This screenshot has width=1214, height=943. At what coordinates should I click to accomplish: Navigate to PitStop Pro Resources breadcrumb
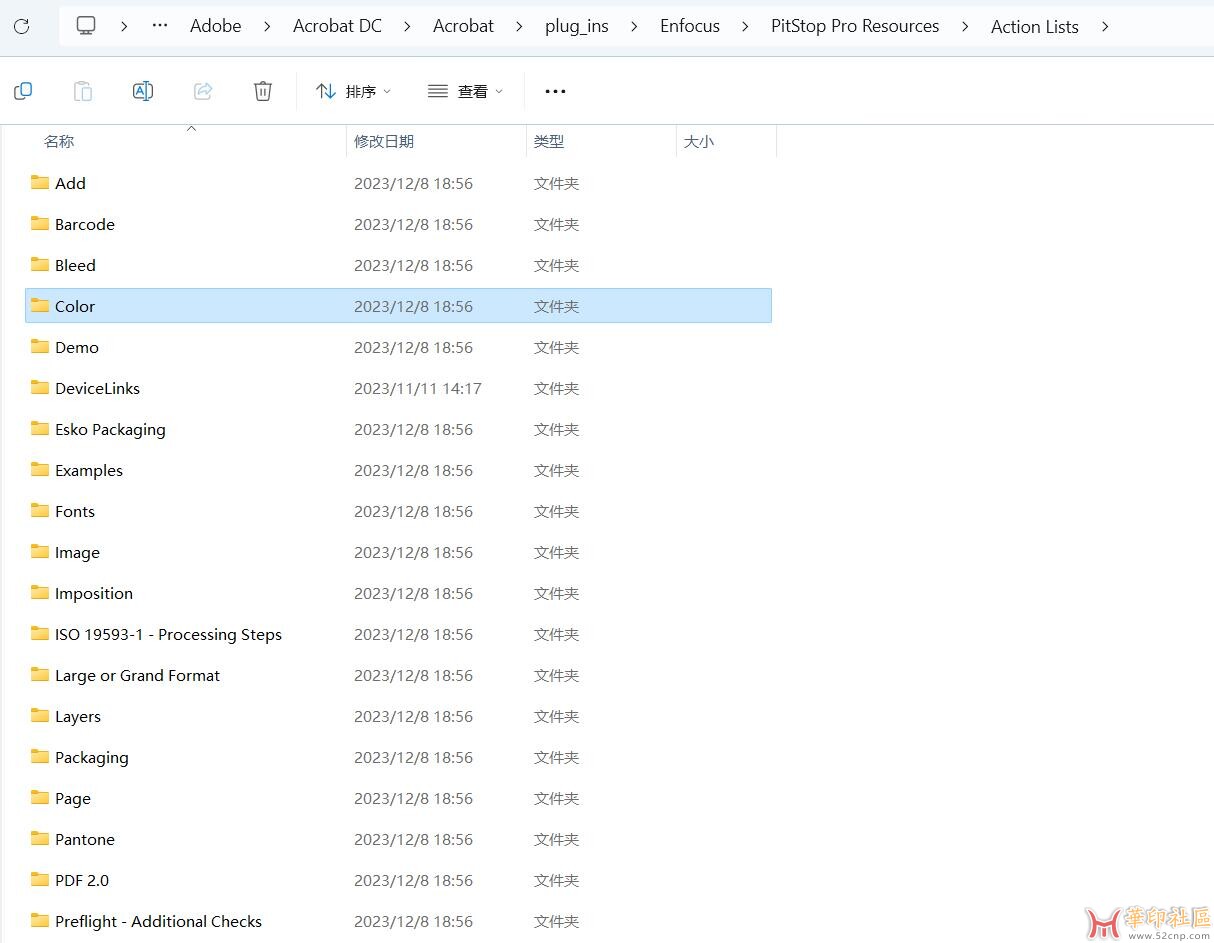click(855, 26)
